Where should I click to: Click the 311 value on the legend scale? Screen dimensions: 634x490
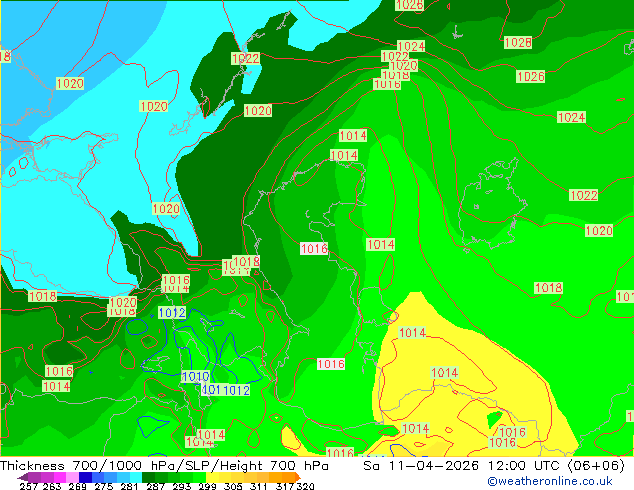tap(258, 486)
